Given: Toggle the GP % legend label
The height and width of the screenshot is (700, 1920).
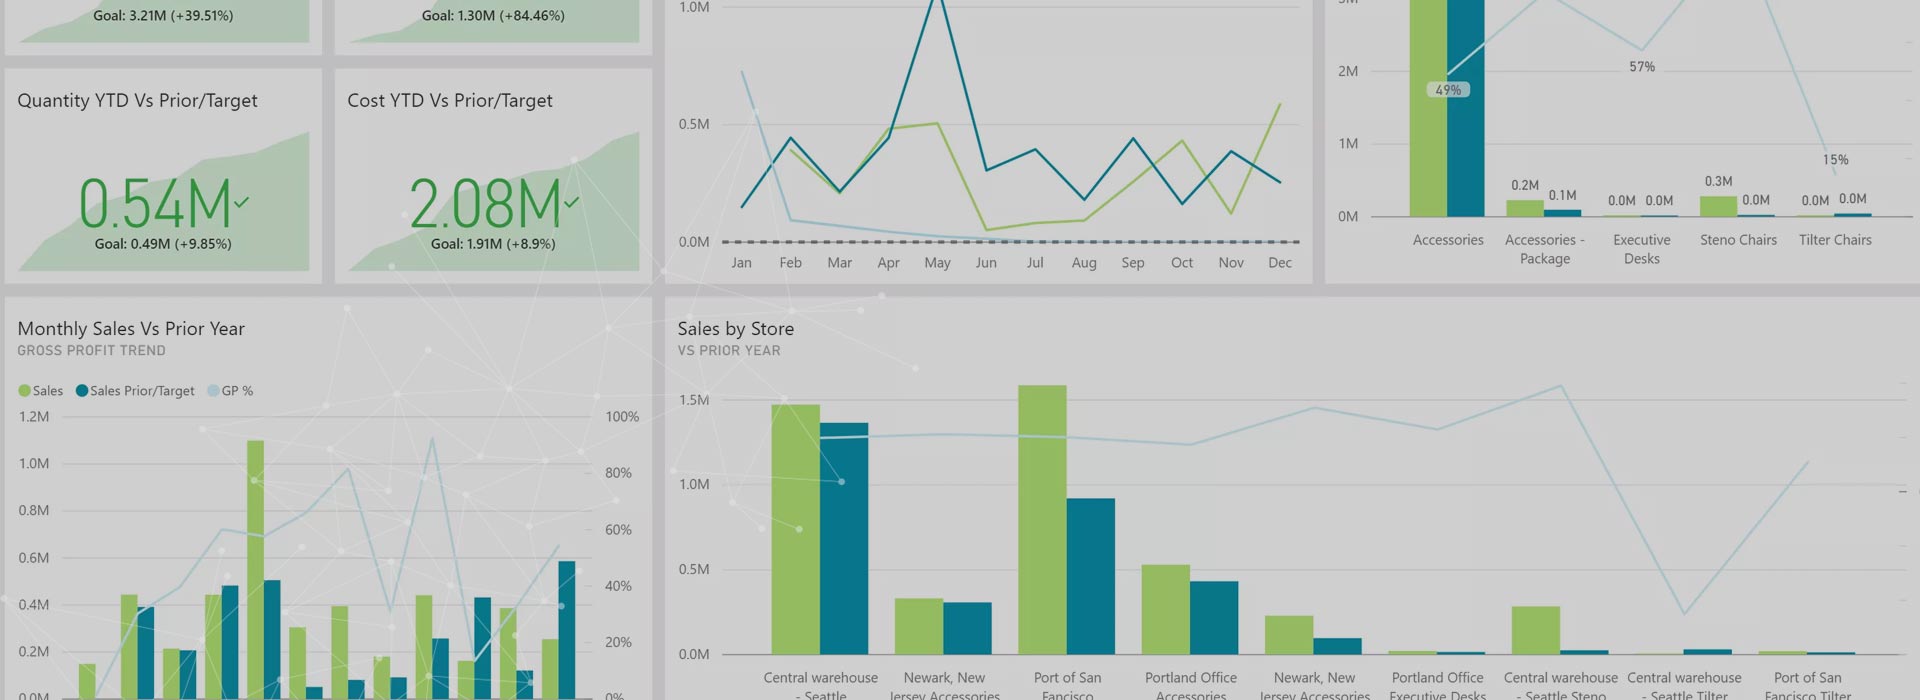Looking at the screenshot, I should click(237, 391).
